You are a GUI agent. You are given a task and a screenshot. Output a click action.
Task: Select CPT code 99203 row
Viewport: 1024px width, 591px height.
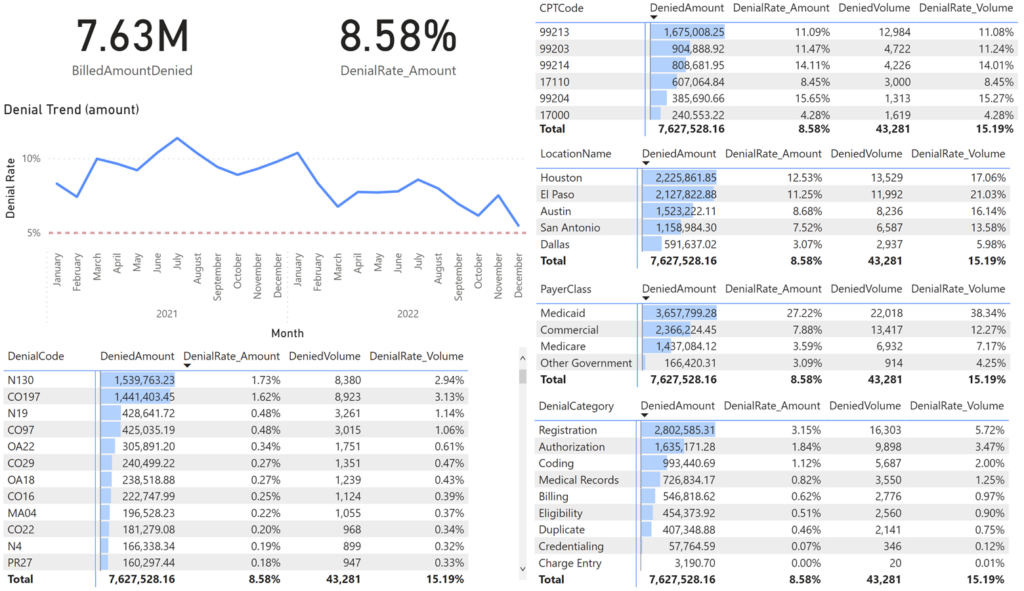click(776, 48)
